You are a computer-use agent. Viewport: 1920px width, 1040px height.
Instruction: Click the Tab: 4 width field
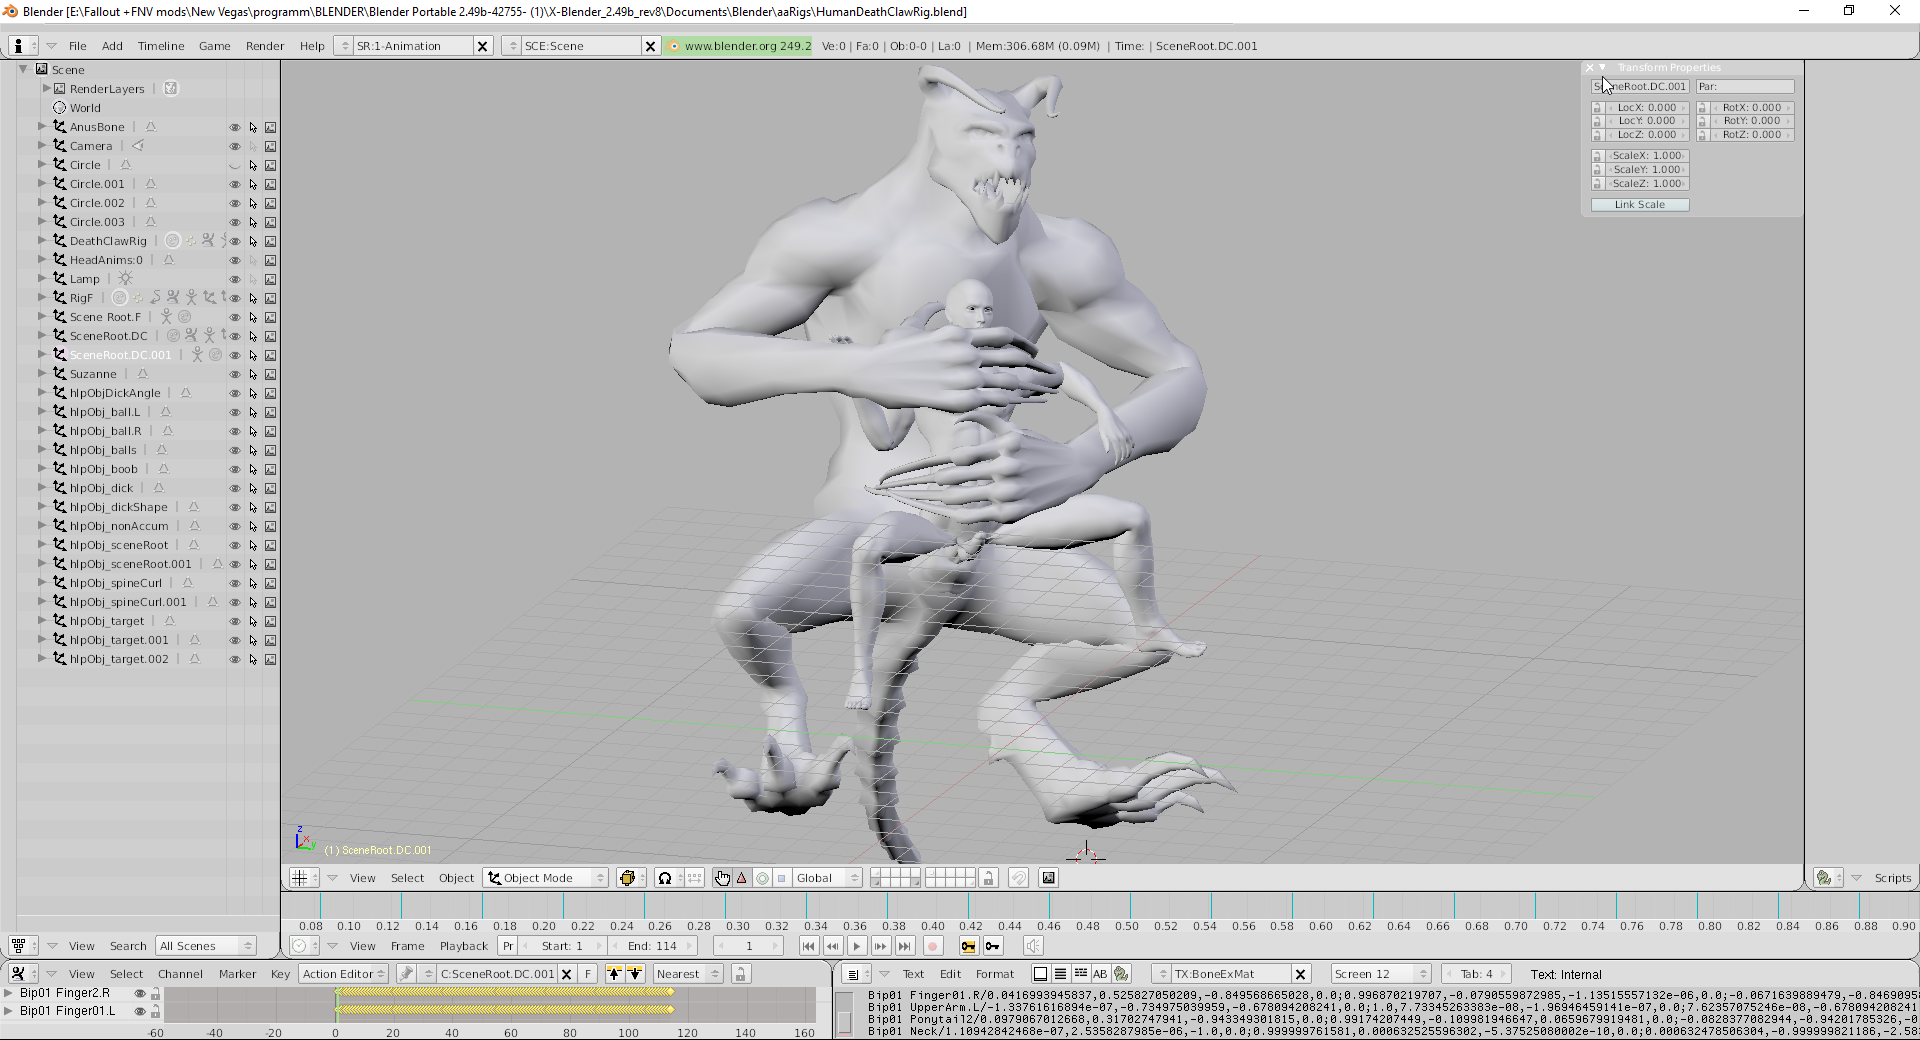click(1476, 974)
